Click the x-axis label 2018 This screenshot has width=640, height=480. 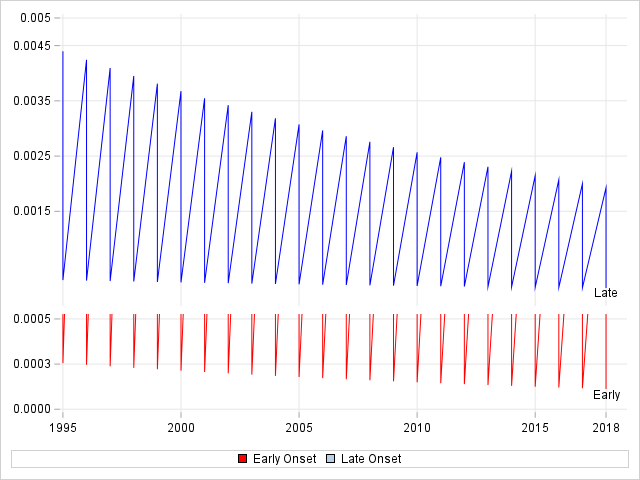point(606,427)
